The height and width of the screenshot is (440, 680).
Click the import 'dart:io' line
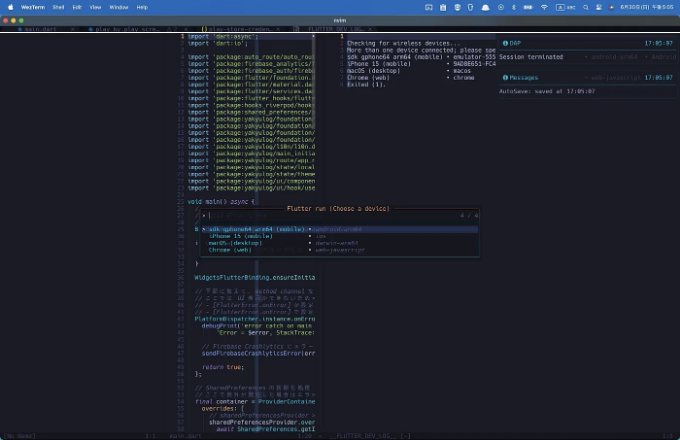[x=218, y=43]
